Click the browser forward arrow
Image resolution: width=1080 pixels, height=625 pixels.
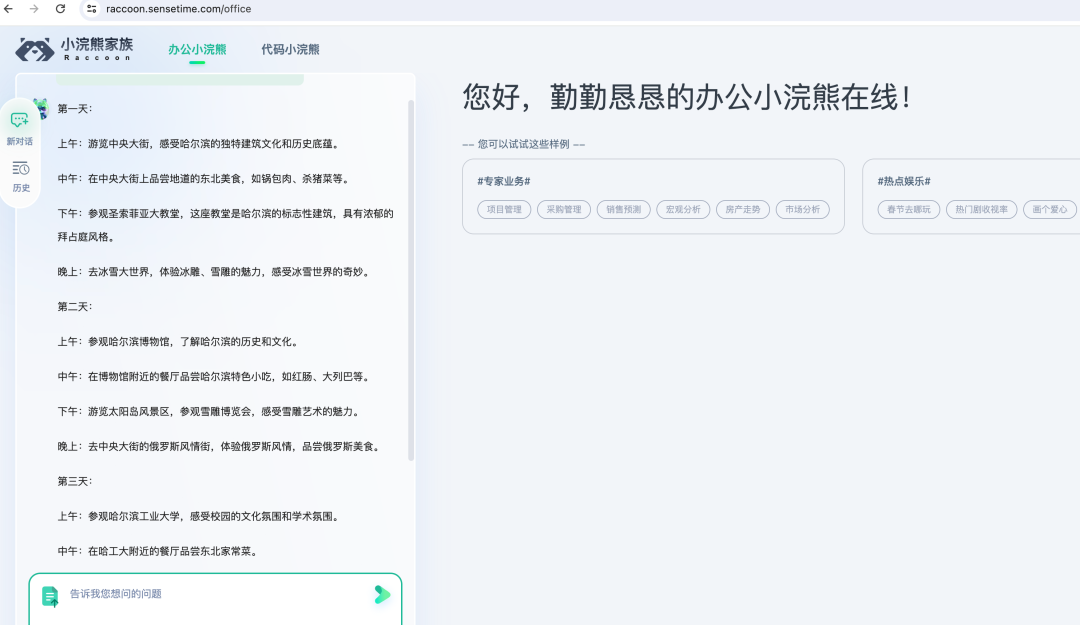coord(34,9)
